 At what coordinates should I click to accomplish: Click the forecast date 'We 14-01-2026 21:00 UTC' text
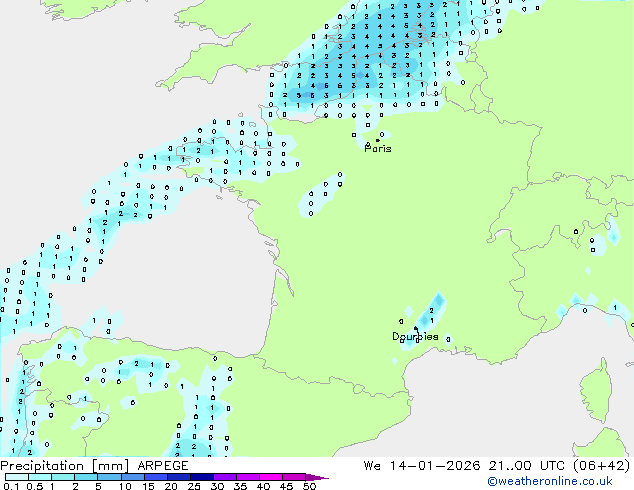click(464, 466)
